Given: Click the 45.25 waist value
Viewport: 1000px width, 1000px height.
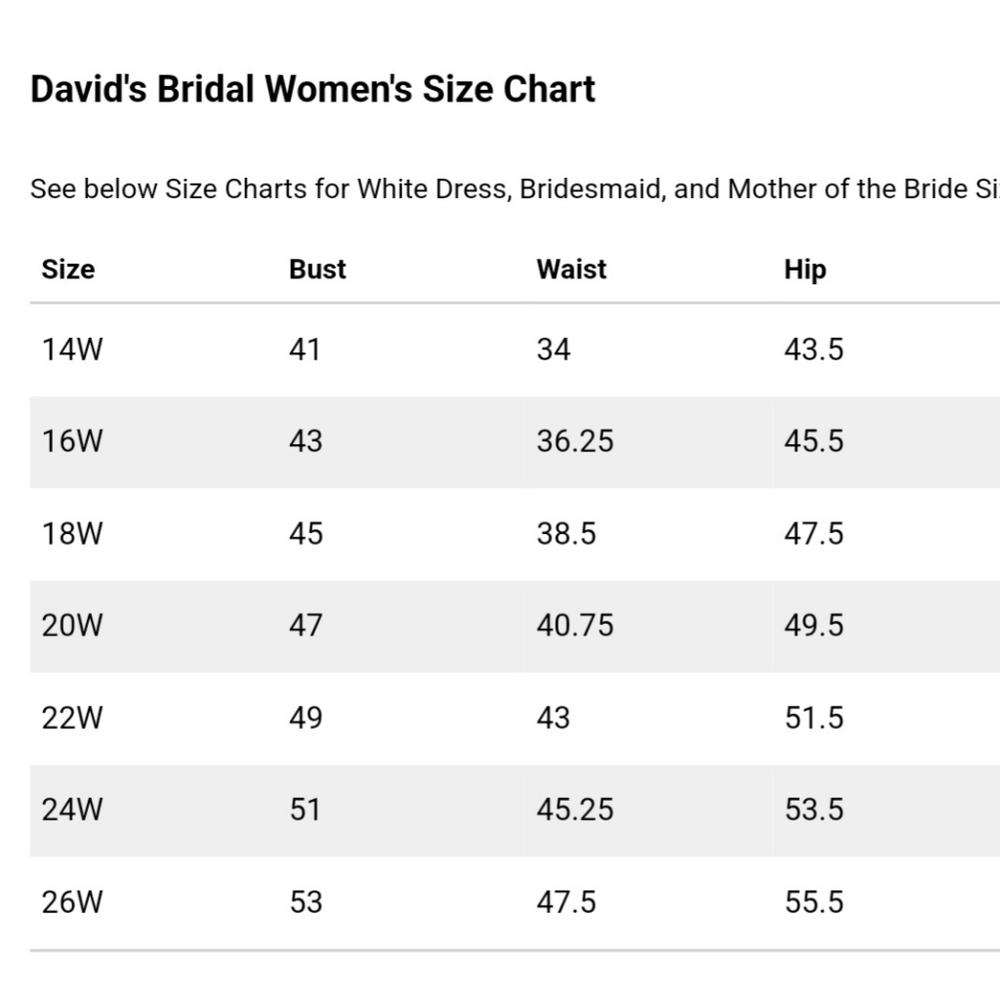Looking at the screenshot, I should 575,810.
